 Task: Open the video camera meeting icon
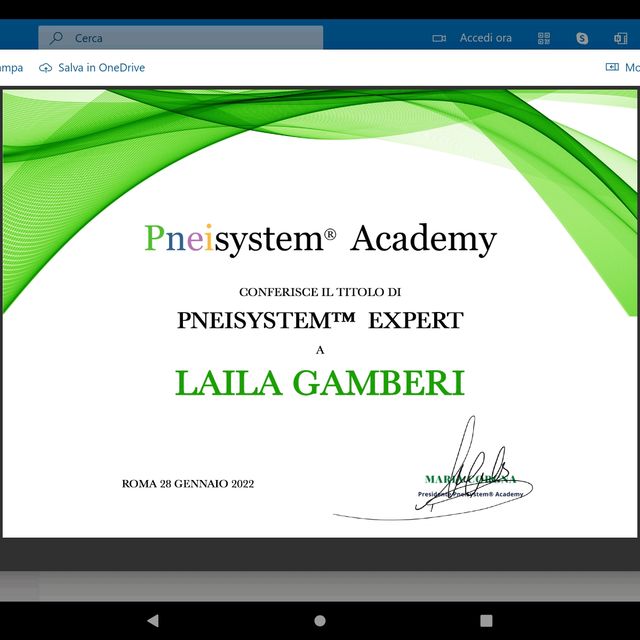tap(439, 38)
